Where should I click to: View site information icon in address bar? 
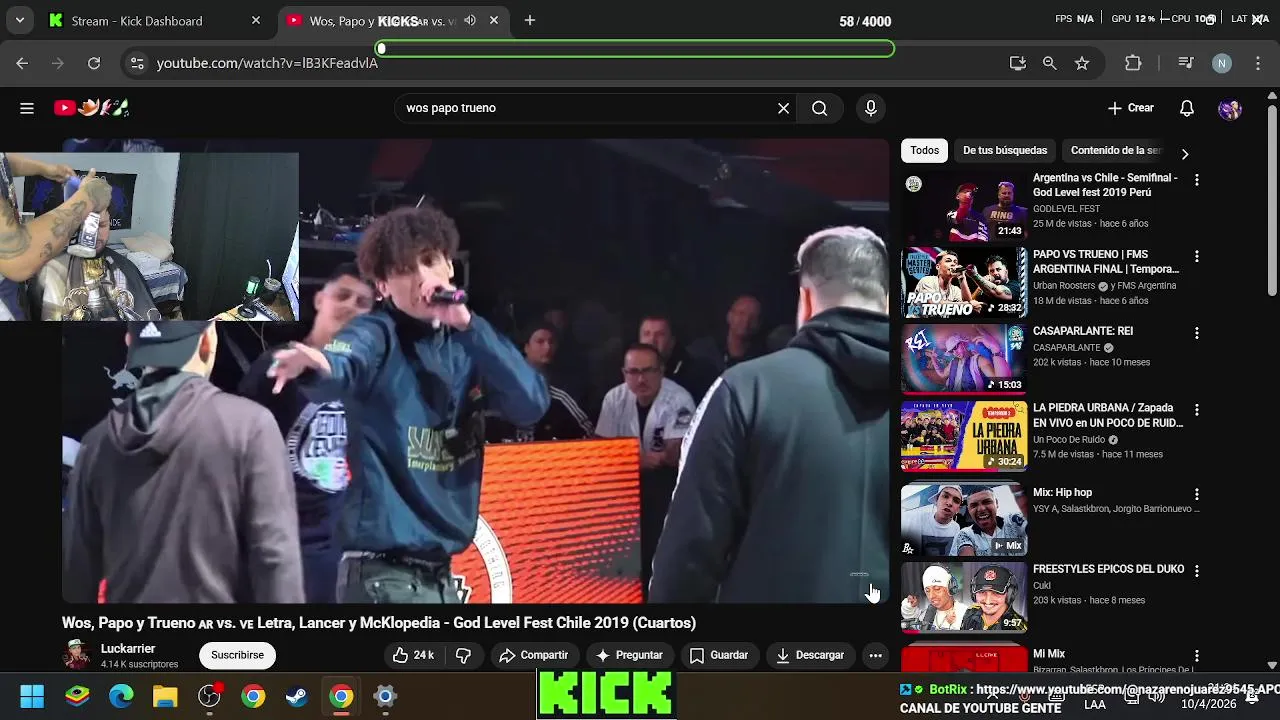tap(138, 63)
